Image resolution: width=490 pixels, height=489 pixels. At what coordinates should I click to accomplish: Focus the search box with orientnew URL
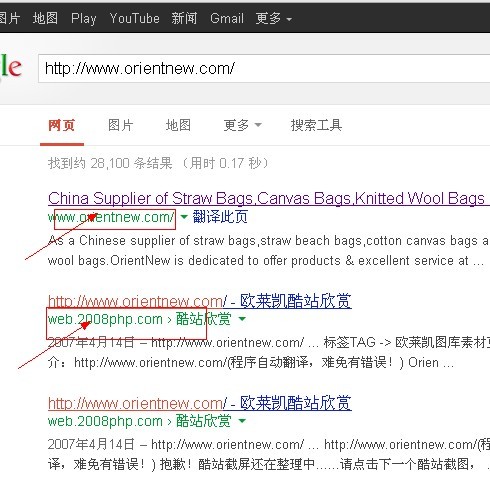(264, 69)
